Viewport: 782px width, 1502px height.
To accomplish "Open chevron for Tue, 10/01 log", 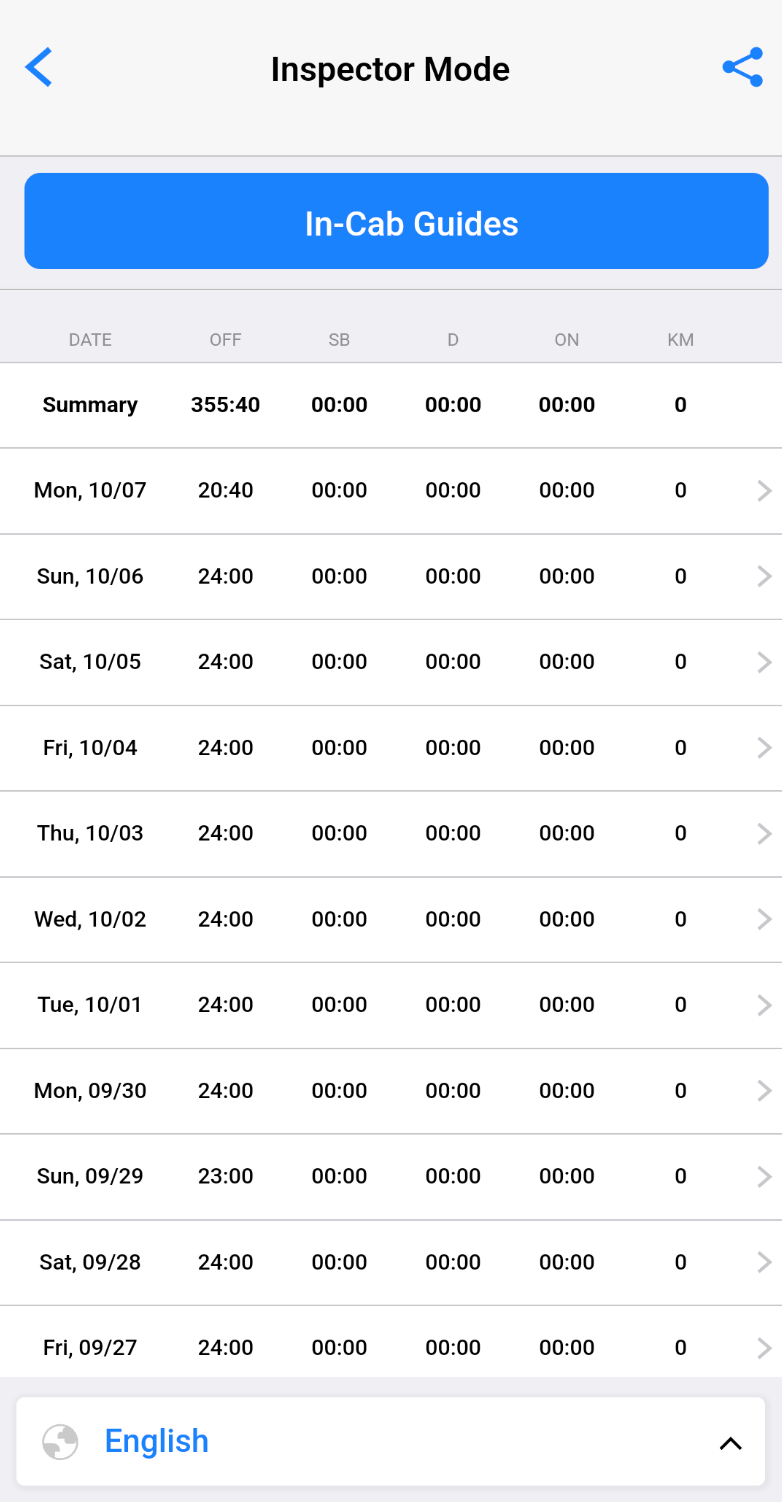I will click(x=764, y=1005).
